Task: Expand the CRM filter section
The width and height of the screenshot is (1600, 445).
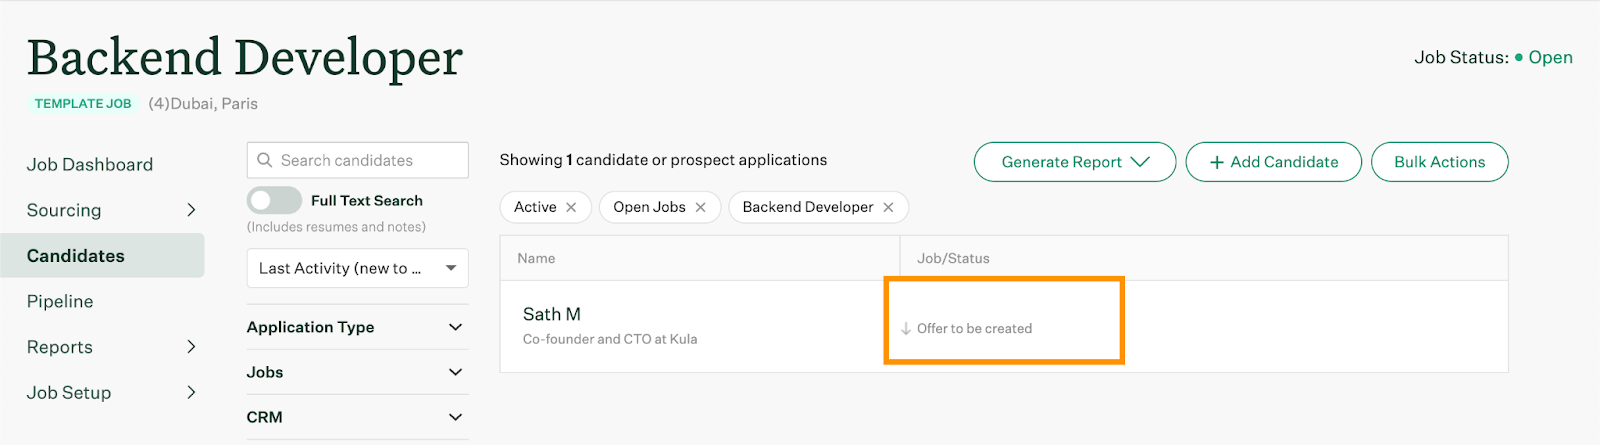Action: (357, 417)
